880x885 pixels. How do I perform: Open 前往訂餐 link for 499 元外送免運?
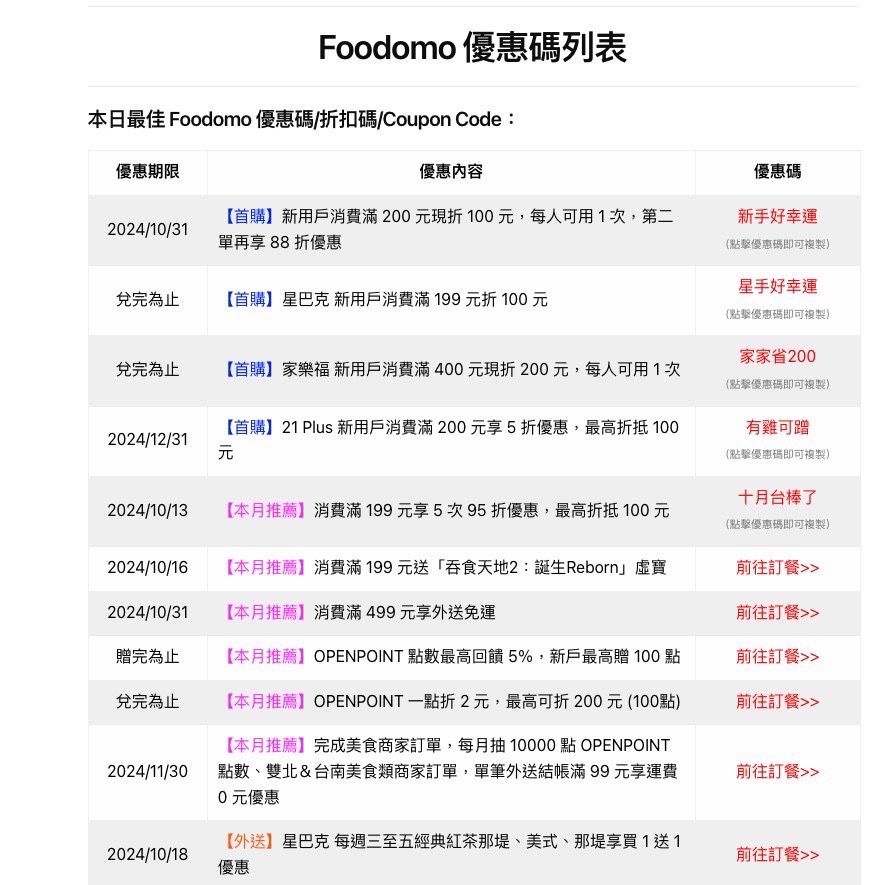(777, 612)
